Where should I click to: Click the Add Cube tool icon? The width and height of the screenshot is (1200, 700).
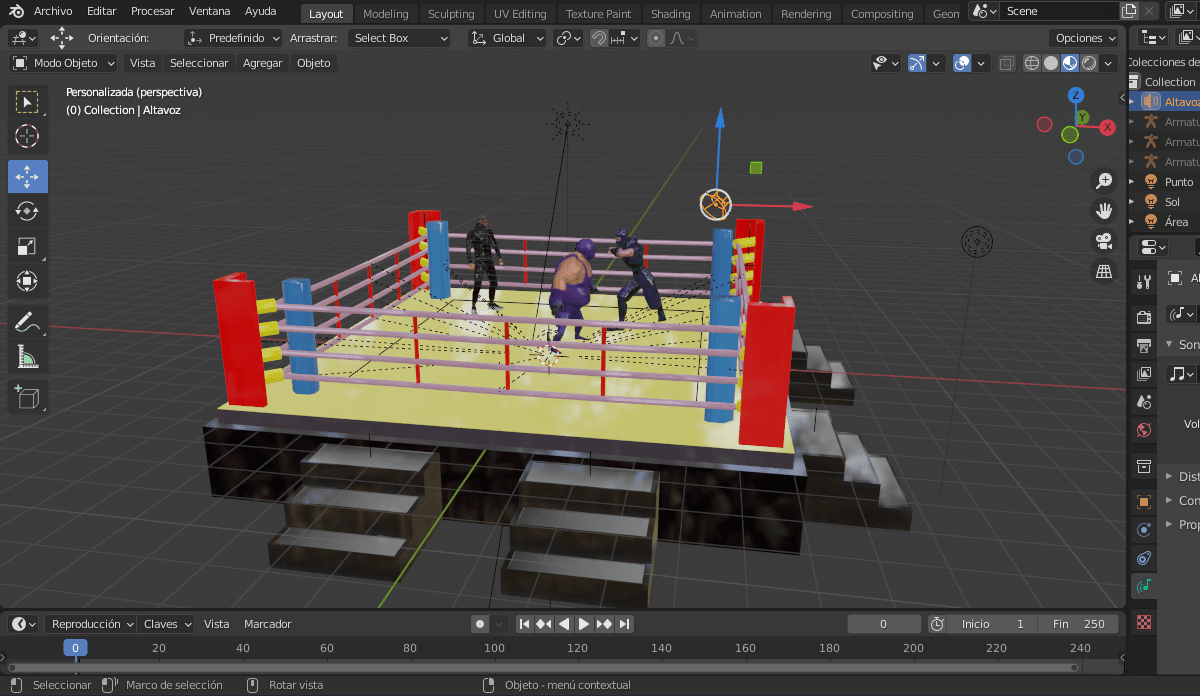(x=27, y=396)
